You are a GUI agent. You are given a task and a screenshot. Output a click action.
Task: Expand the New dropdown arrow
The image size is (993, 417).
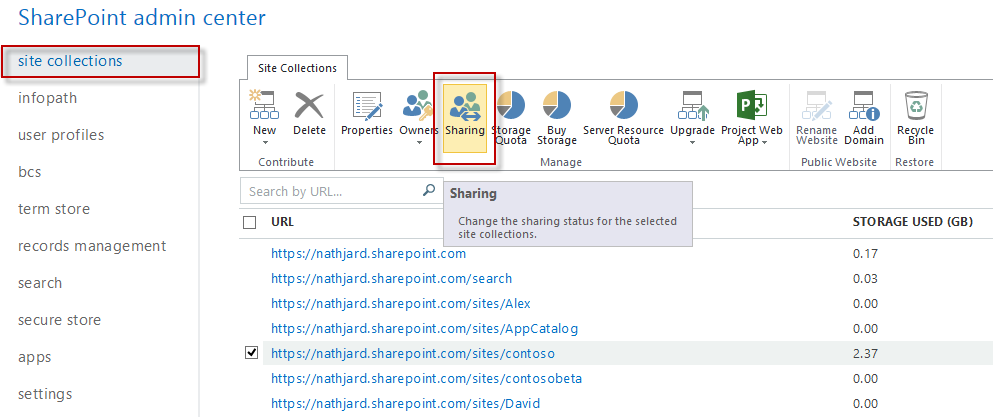[264, 143]
